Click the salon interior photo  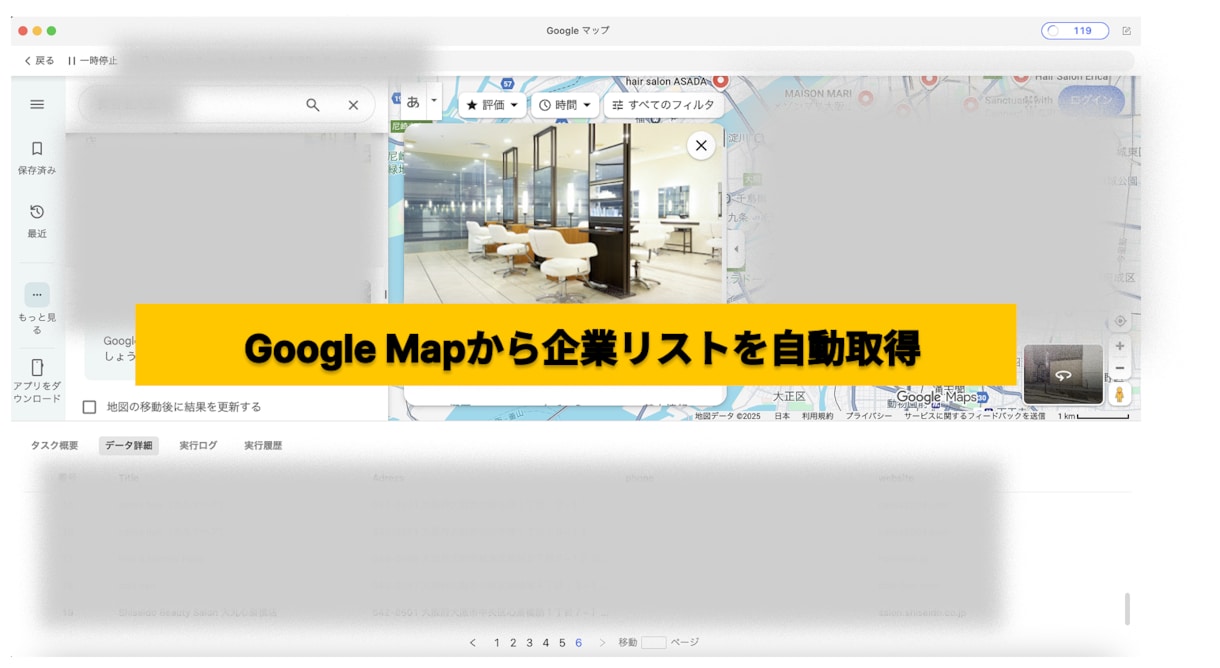[563, 212]
